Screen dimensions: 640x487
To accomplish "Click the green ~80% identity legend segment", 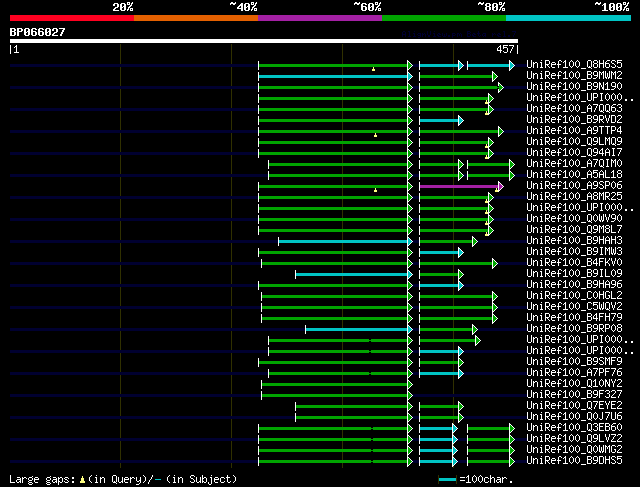I will coord(444,18).
